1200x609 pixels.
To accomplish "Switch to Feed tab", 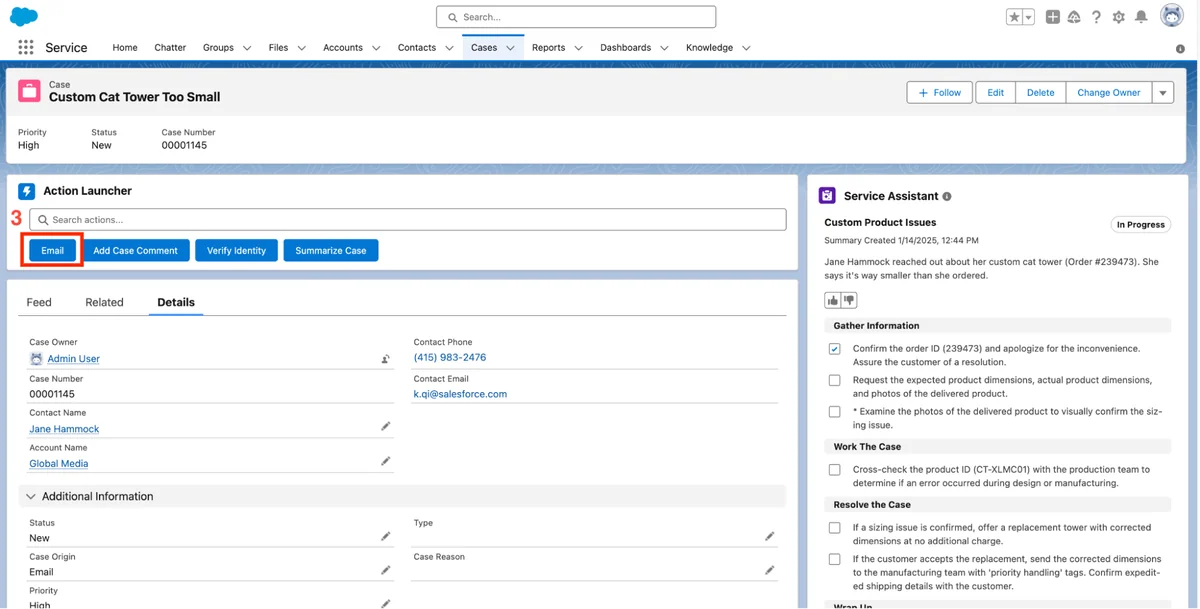I will click(x=39, y=302).
